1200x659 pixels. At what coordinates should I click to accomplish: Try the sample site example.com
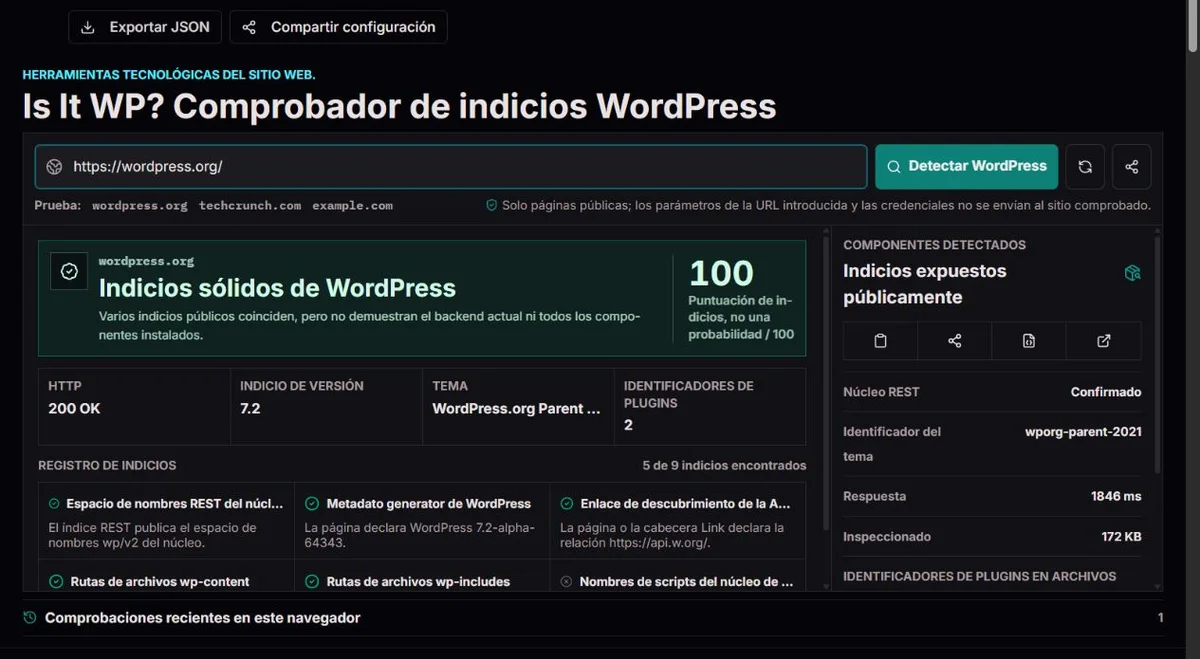click(x=352, y=205)
